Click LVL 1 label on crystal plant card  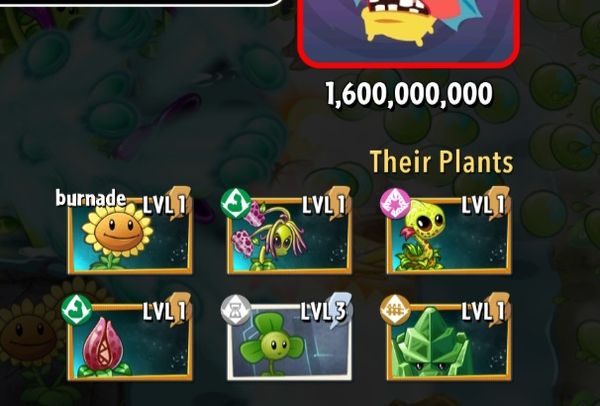pyautogui.click(x=483, y=311)
